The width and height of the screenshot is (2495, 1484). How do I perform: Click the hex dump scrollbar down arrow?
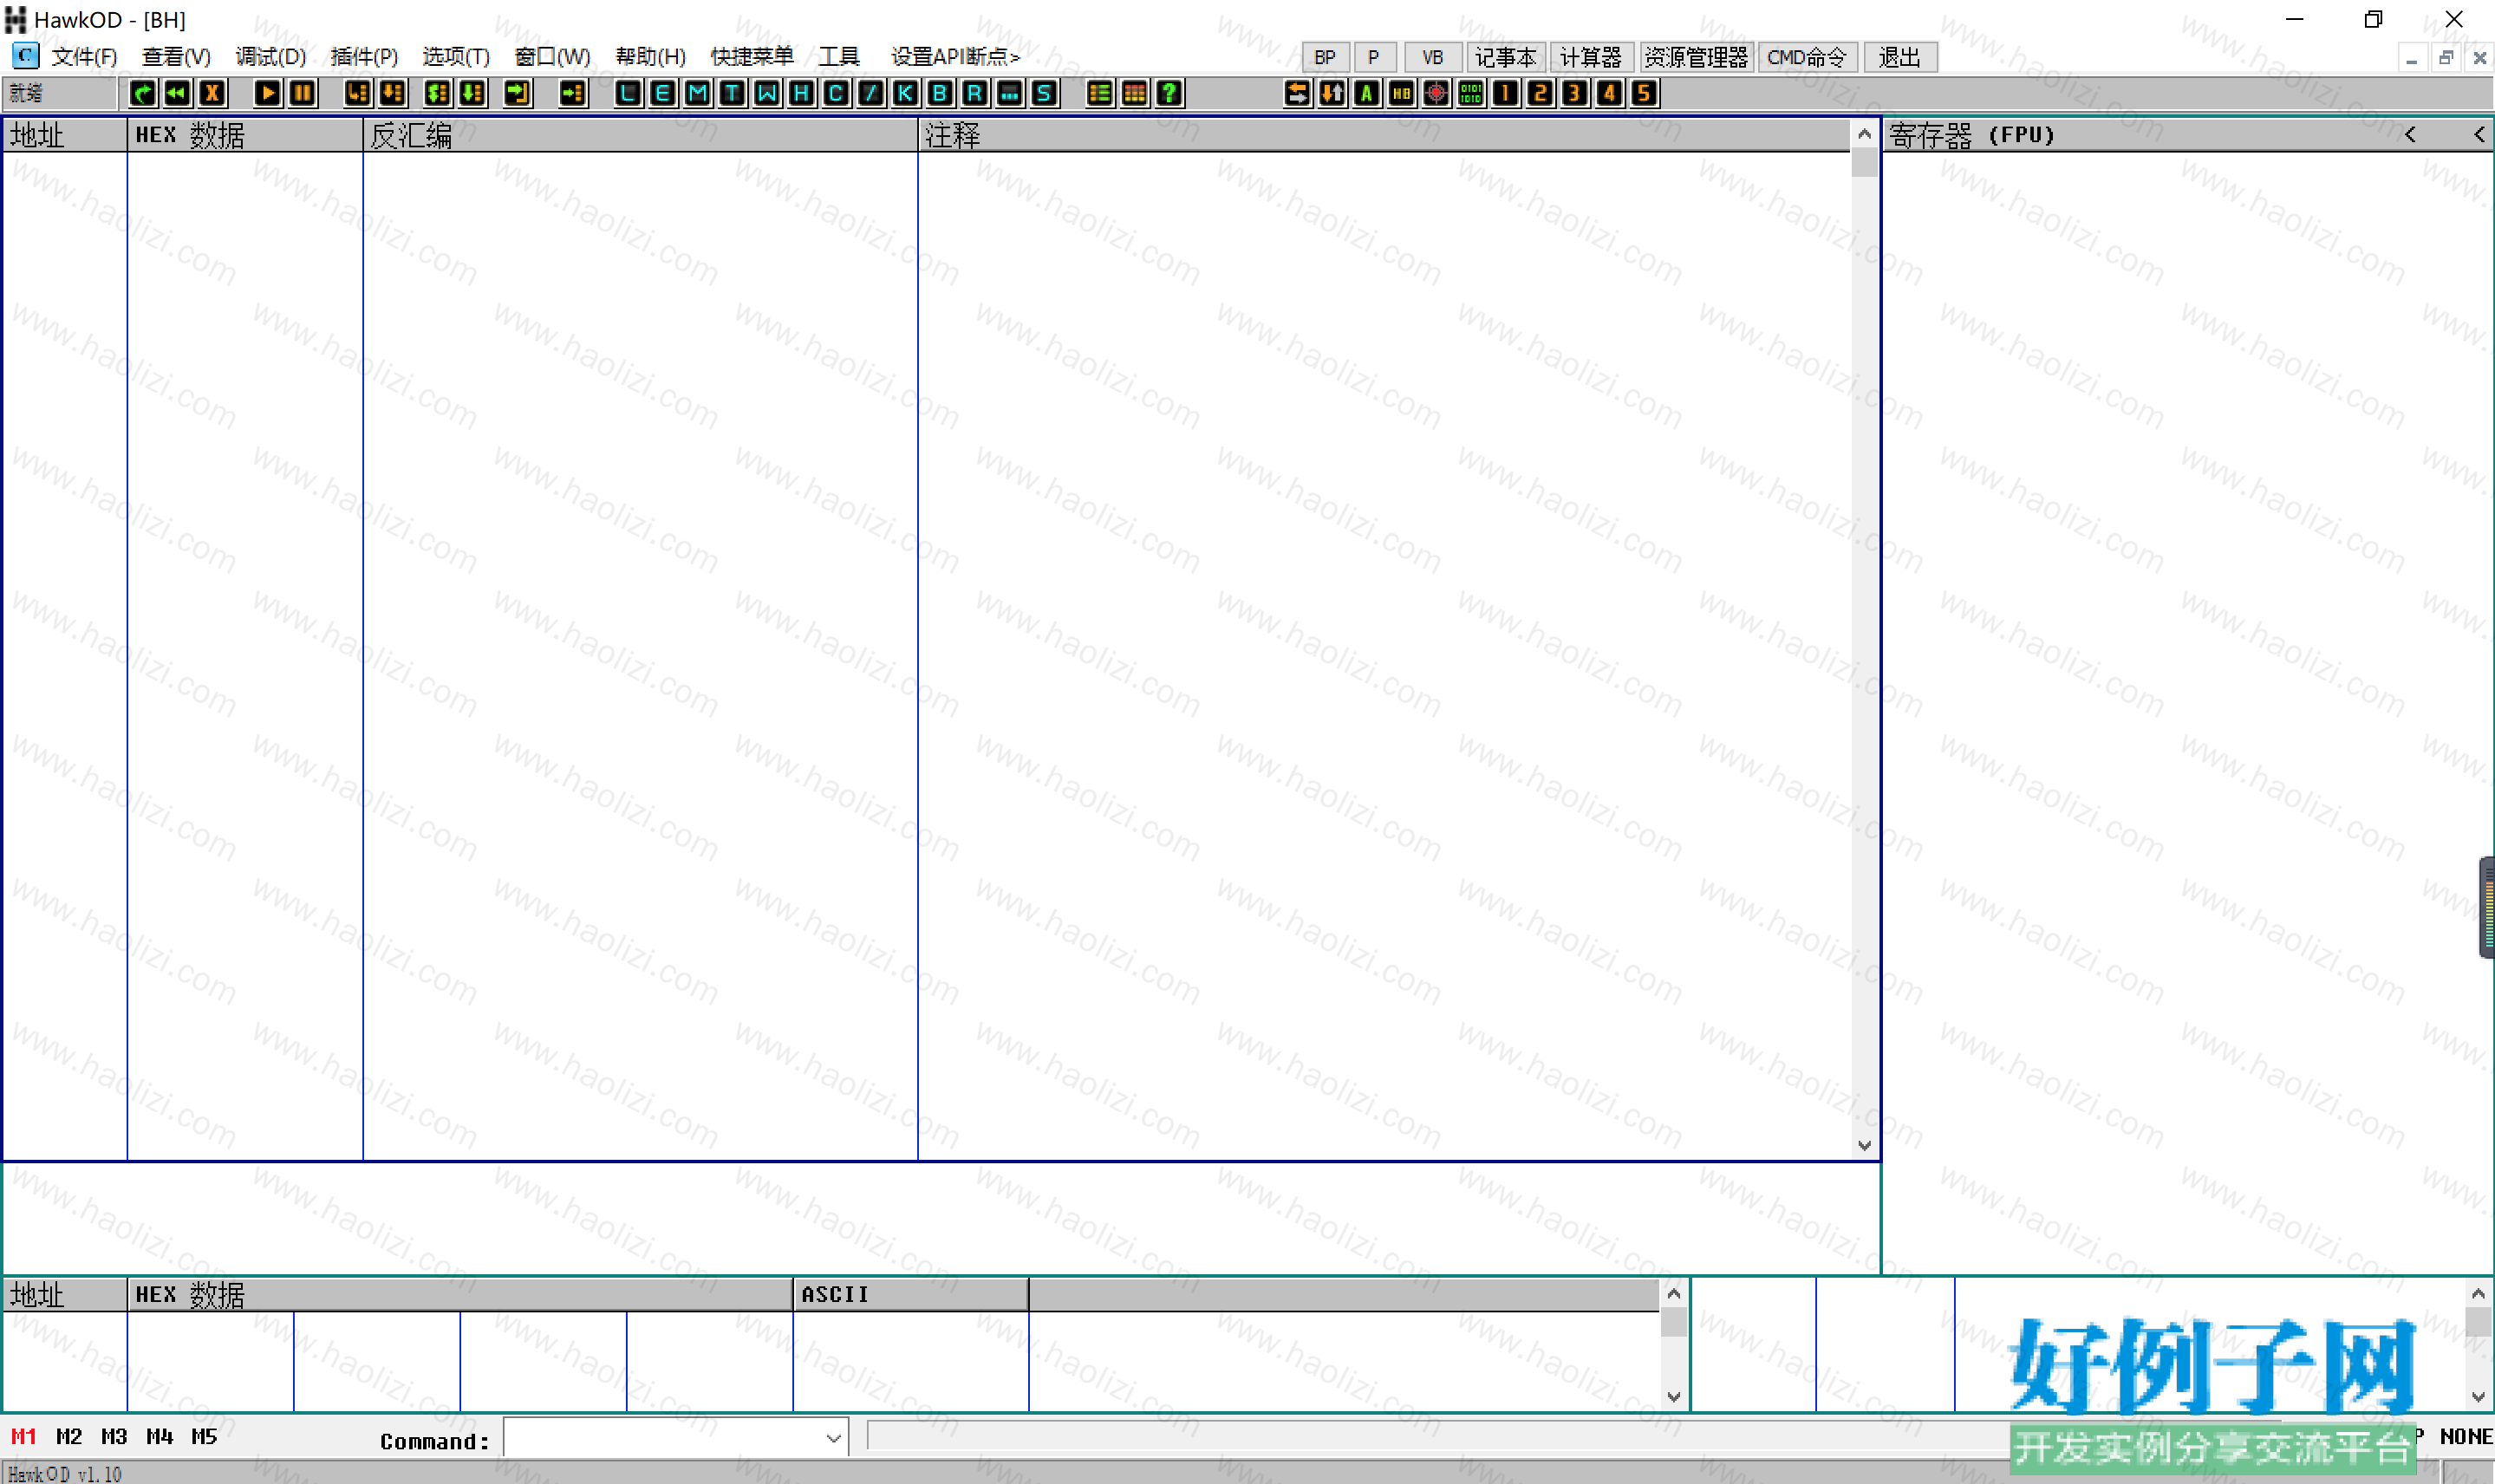pyautogui.click(x=1674, y=1398)
